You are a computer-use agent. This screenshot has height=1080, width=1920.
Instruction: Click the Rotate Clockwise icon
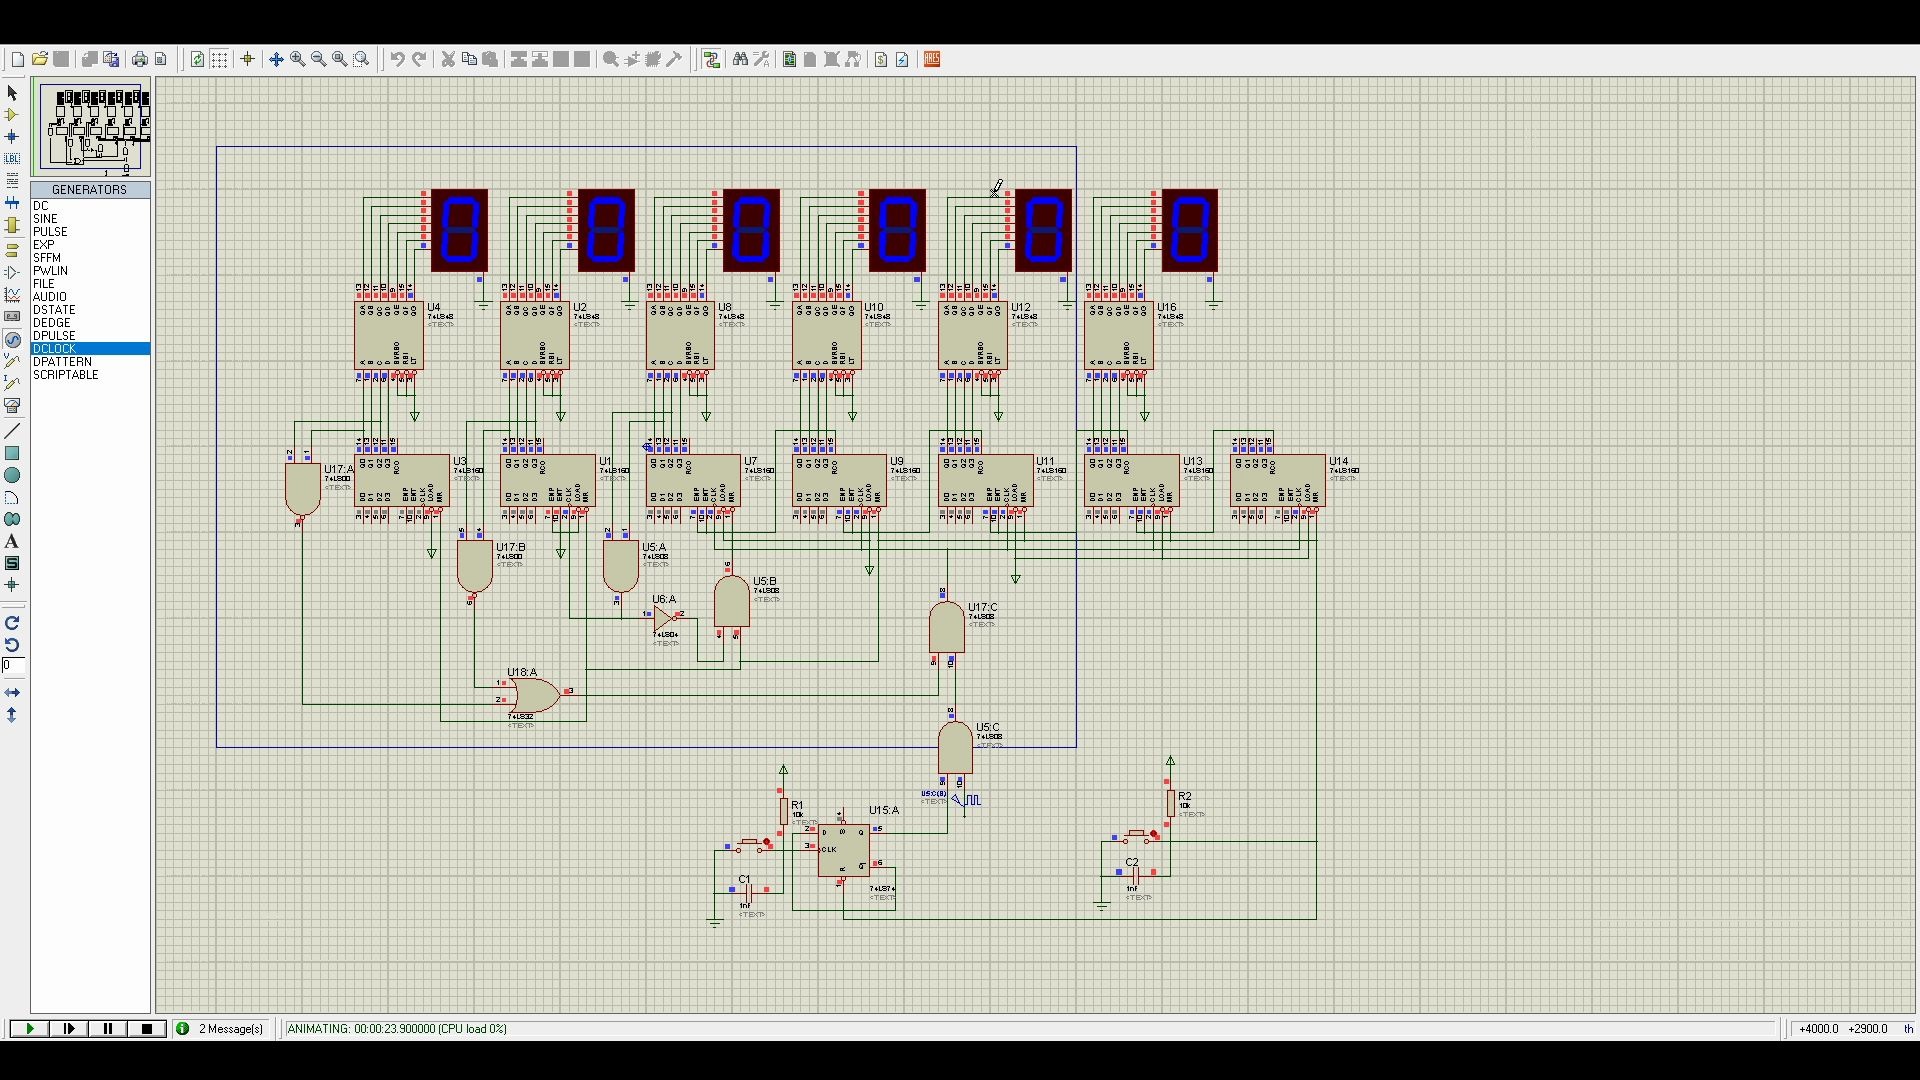pyautogui.click(x=12, y=622)
